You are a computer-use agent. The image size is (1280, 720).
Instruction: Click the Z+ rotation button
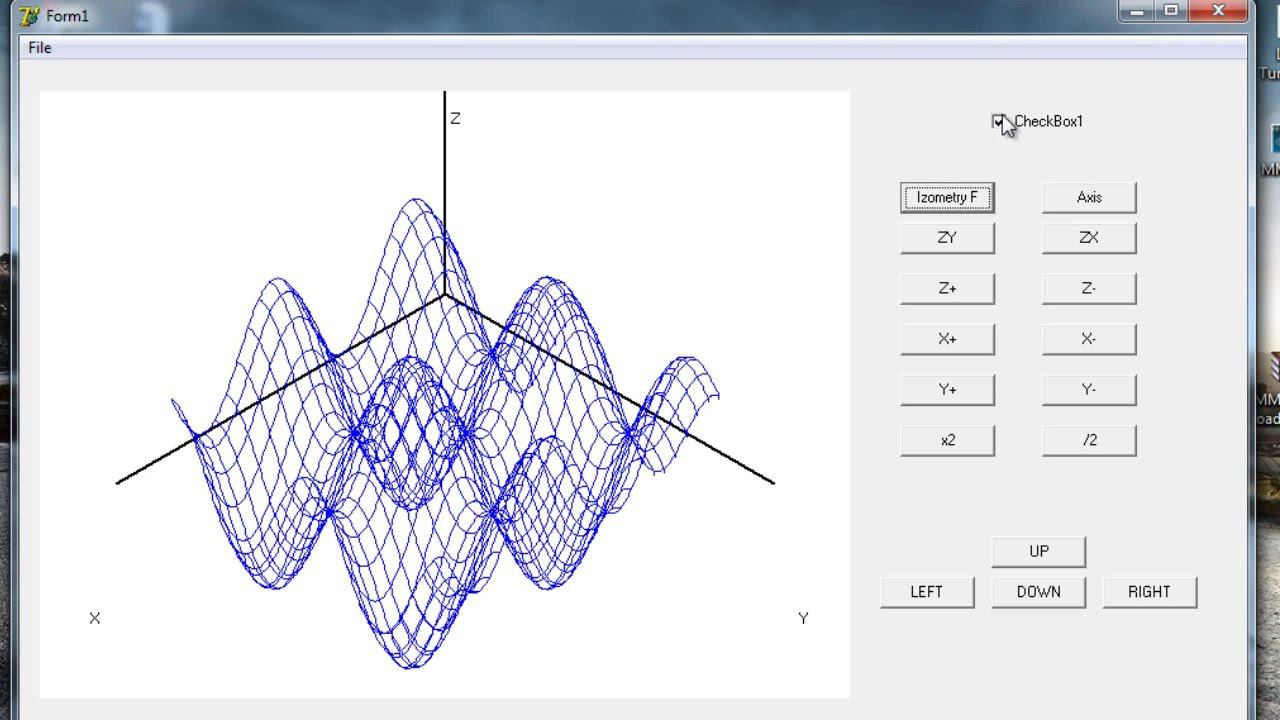pyautogui.click(x=947, y=288)
